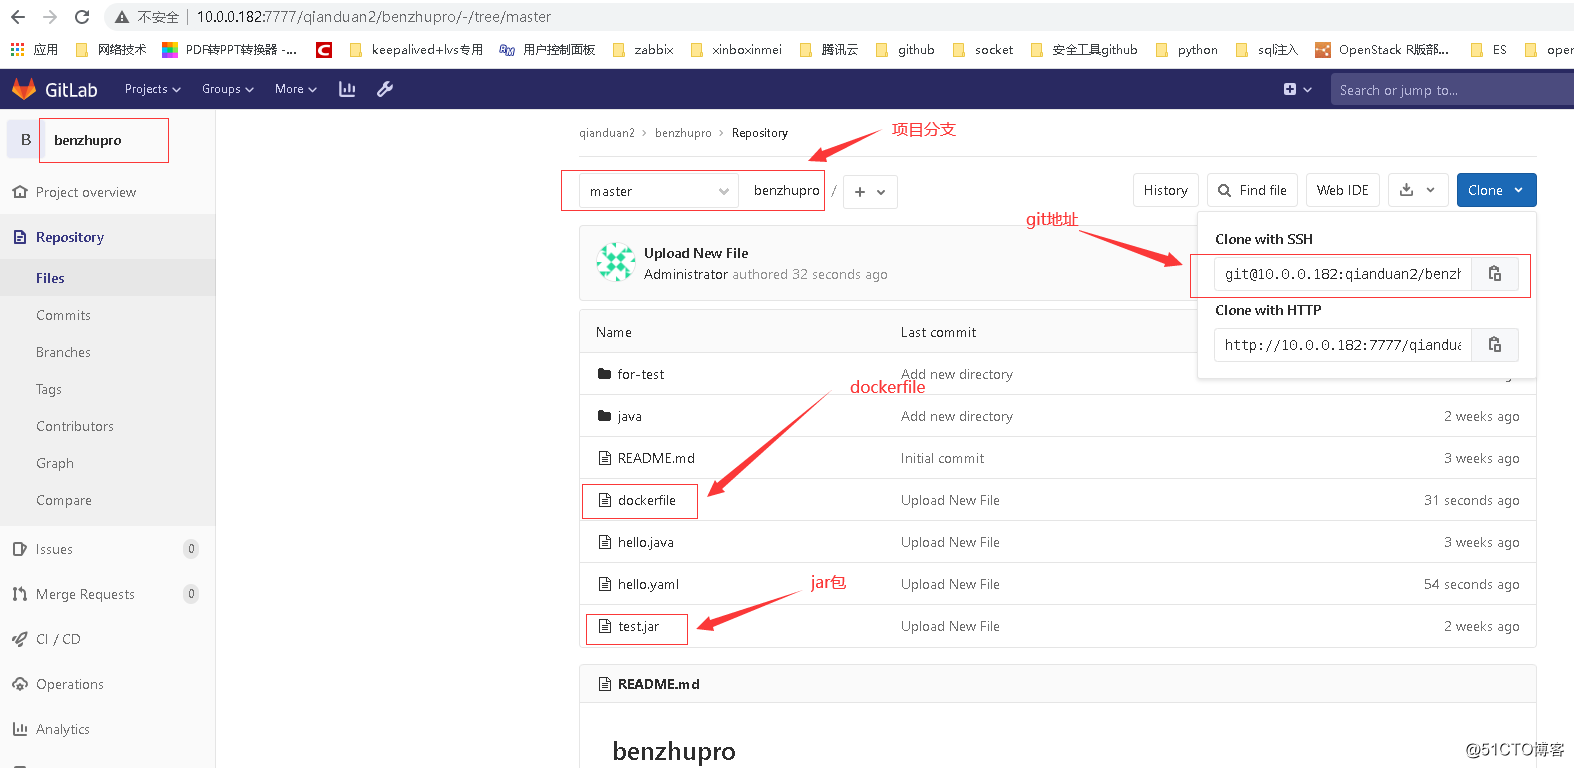Toggle the Clone dropdown button
Viewport: 1574px width, 768px height.
[x=1496, y=190]
